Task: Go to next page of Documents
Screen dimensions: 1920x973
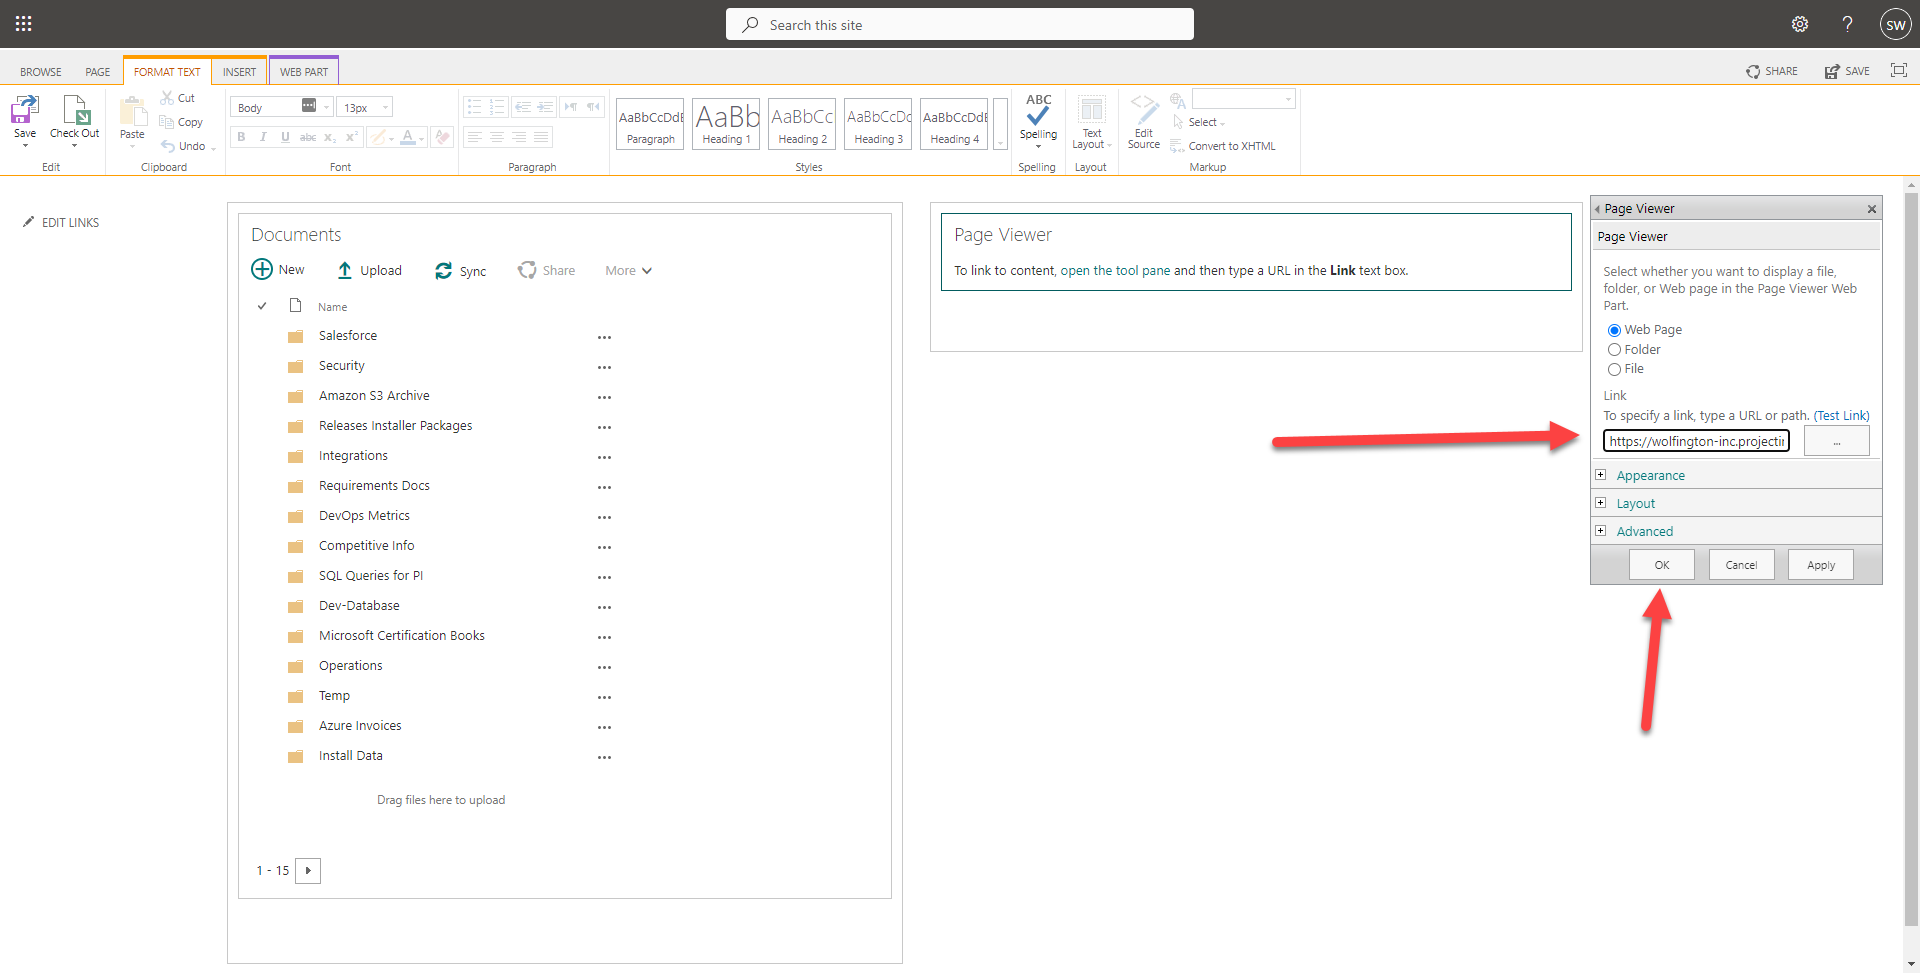Action: point(308,871)
